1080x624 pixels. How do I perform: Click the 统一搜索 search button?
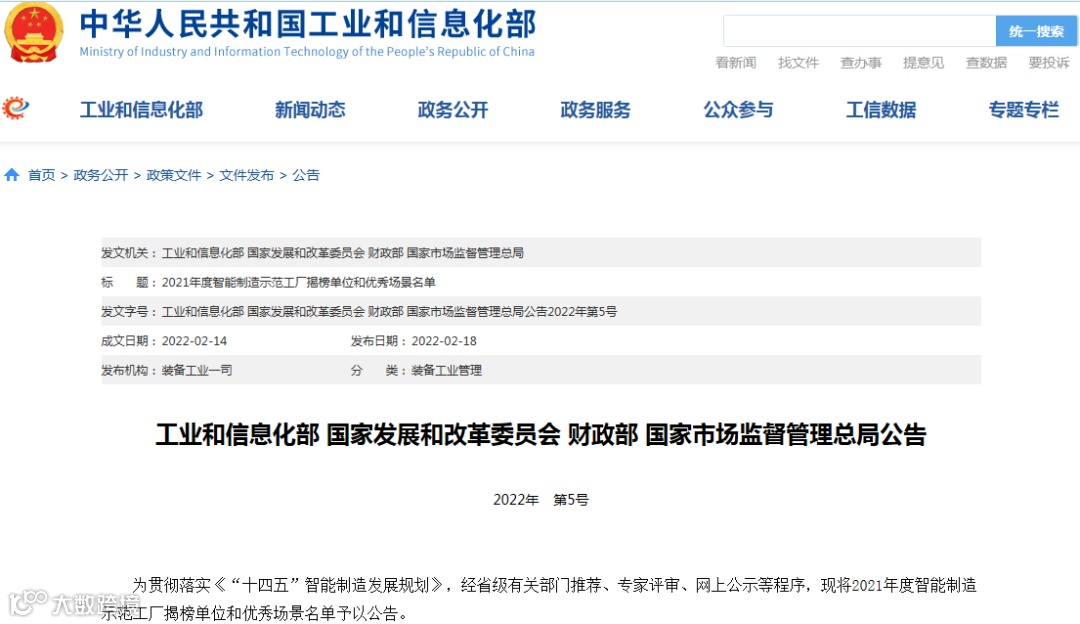tap(1036, 31)
